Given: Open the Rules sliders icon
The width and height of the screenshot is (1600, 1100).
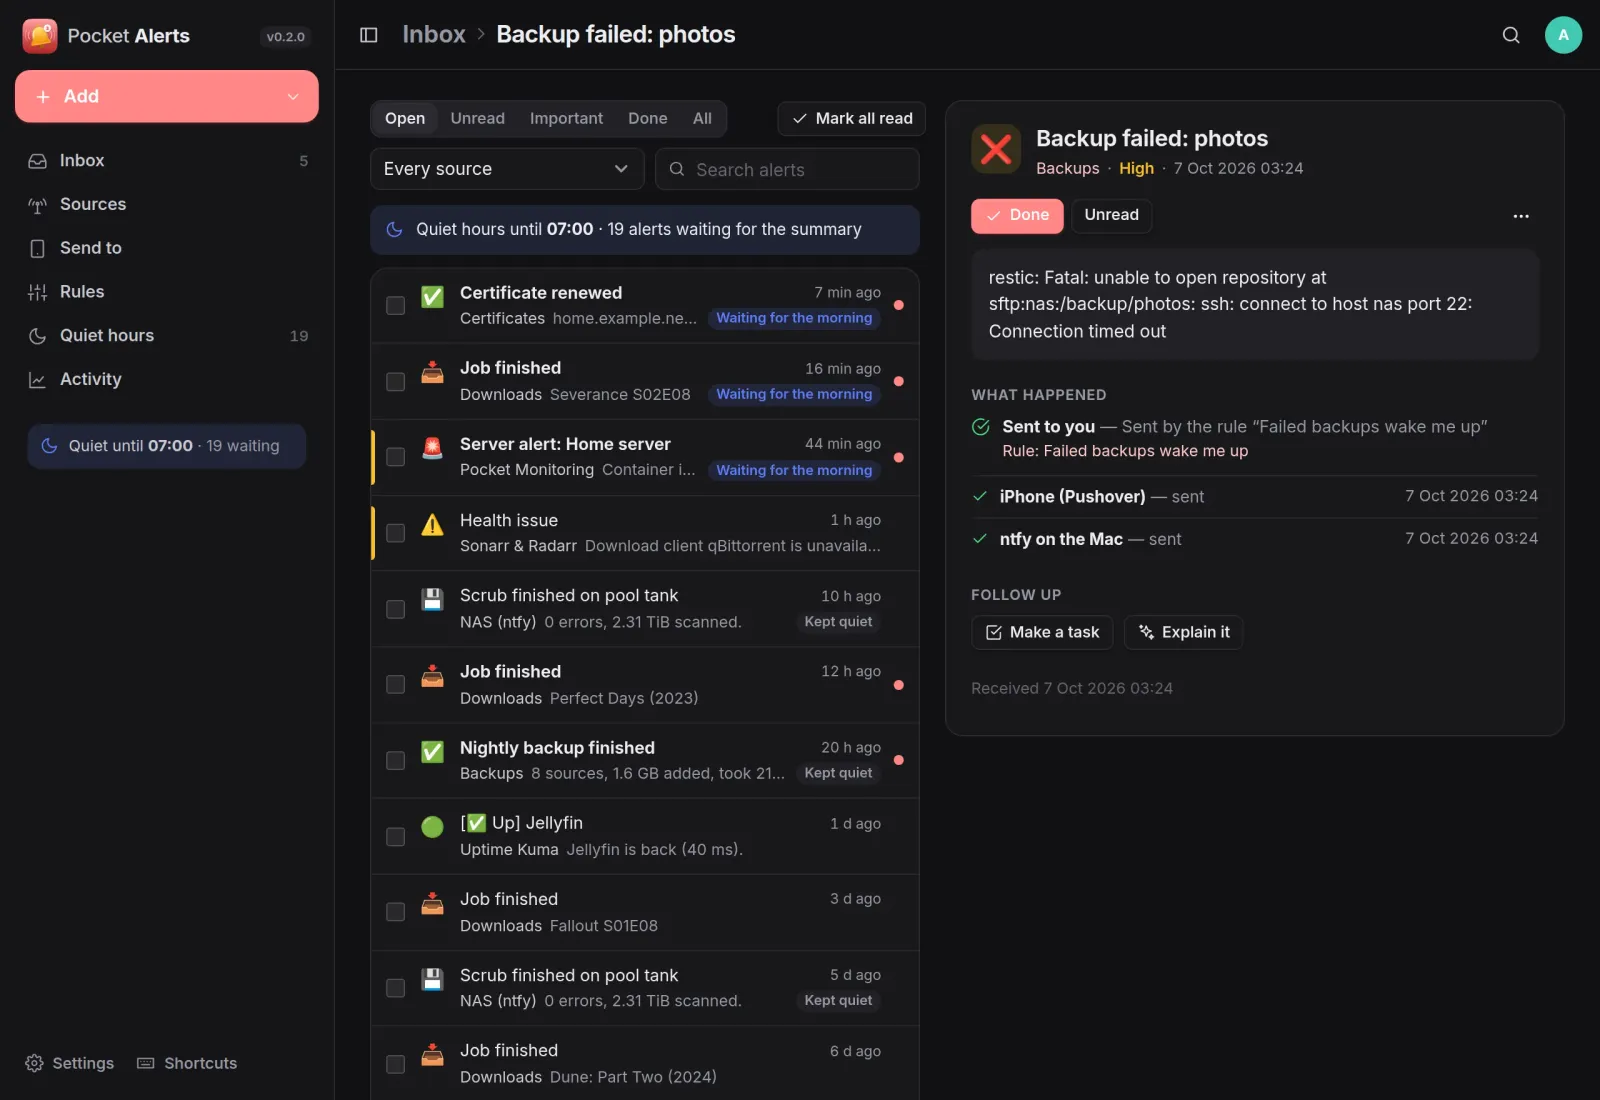Looking at the screenshot, I should pyautogui.click(x=37, y=292).
